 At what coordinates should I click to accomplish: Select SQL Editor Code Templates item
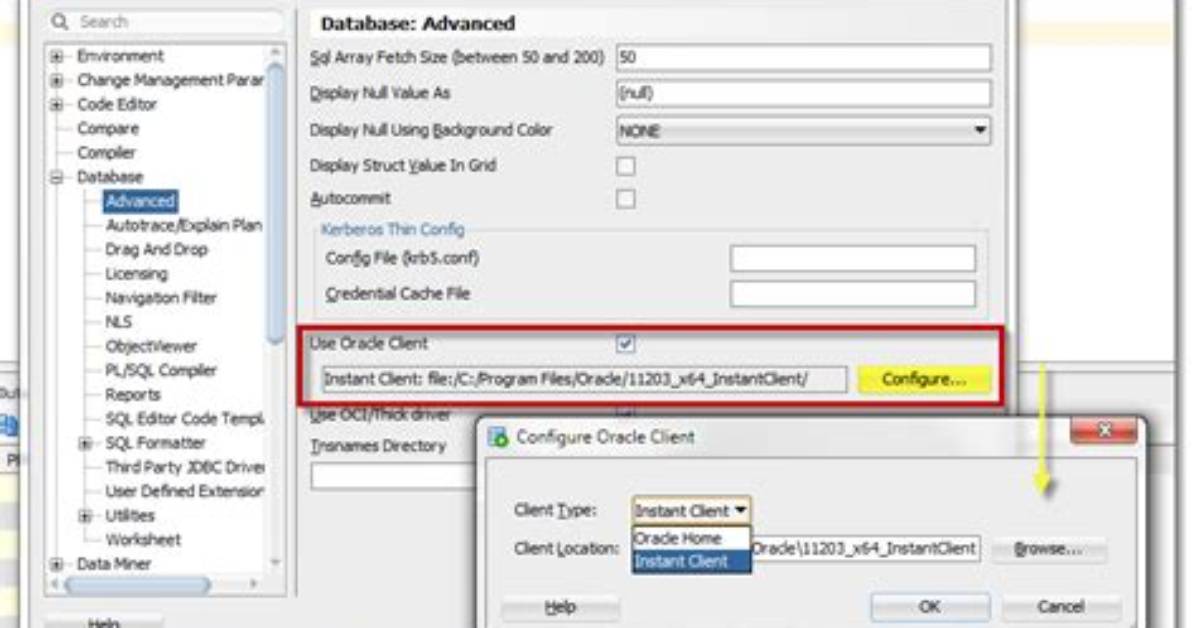pyautogui.click(x=184, y=419)
